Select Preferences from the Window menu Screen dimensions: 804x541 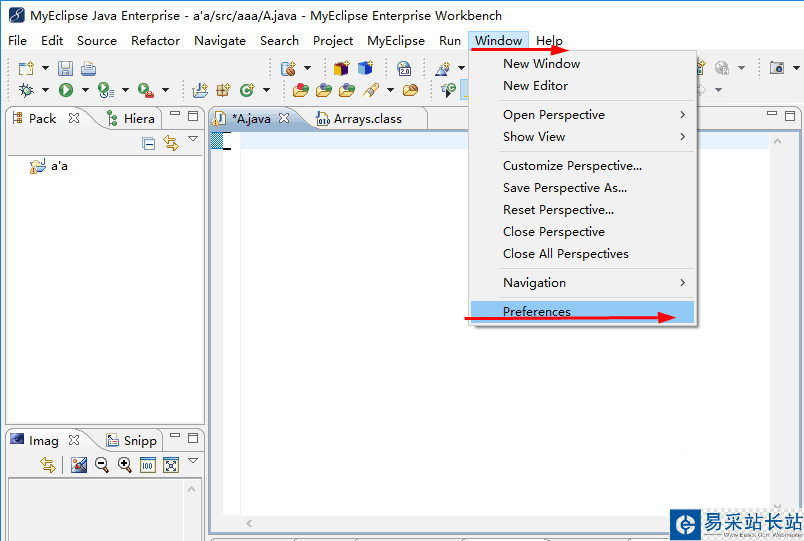click(x=582, y=312)
